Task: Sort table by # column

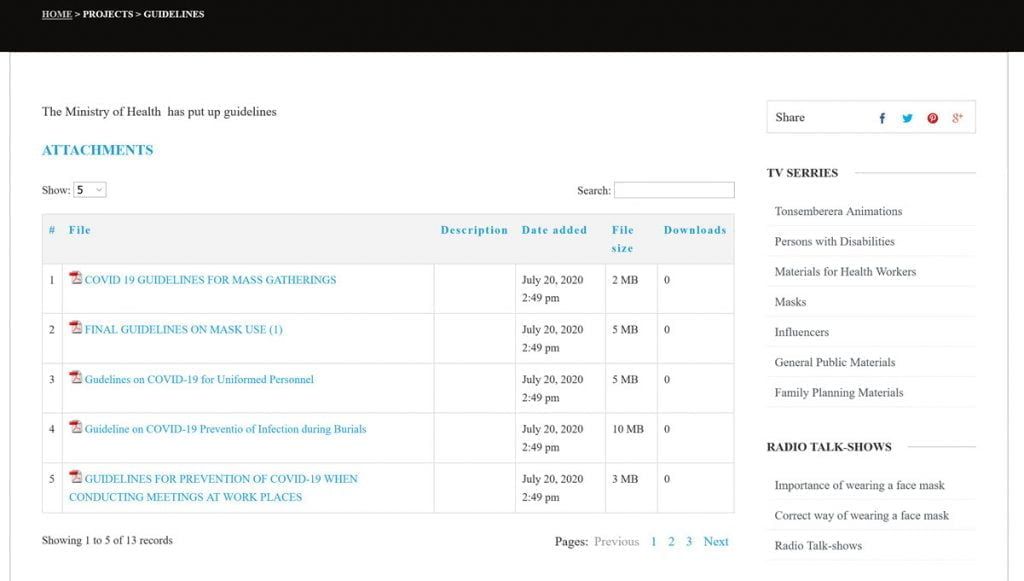Action: pyautogui.click(x=52, y=230)
